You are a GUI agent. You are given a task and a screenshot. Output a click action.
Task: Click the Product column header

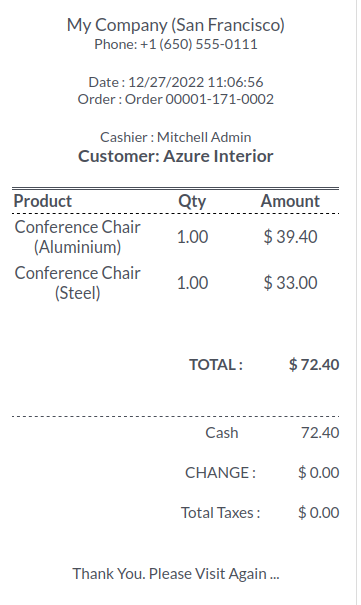(x=43, y=201)
